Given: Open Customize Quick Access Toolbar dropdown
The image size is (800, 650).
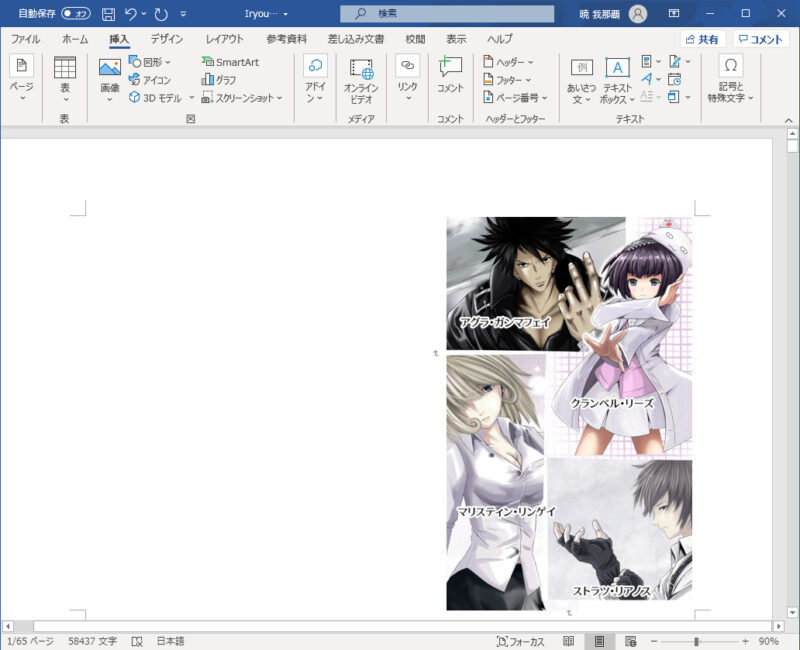Looking at the screenshot, I should point(183,14).
